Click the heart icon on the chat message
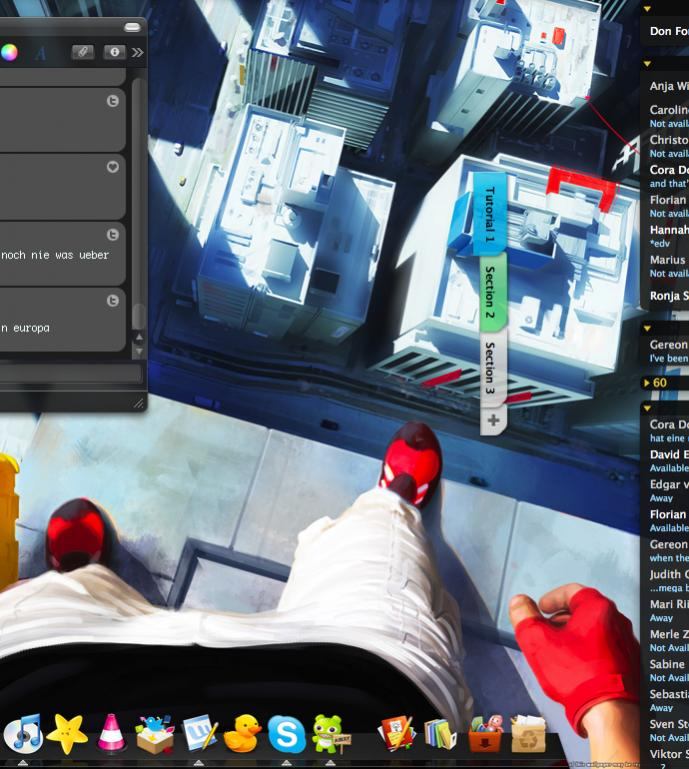Viewport: 689px width, 769px height. click(x=113, y=167)
